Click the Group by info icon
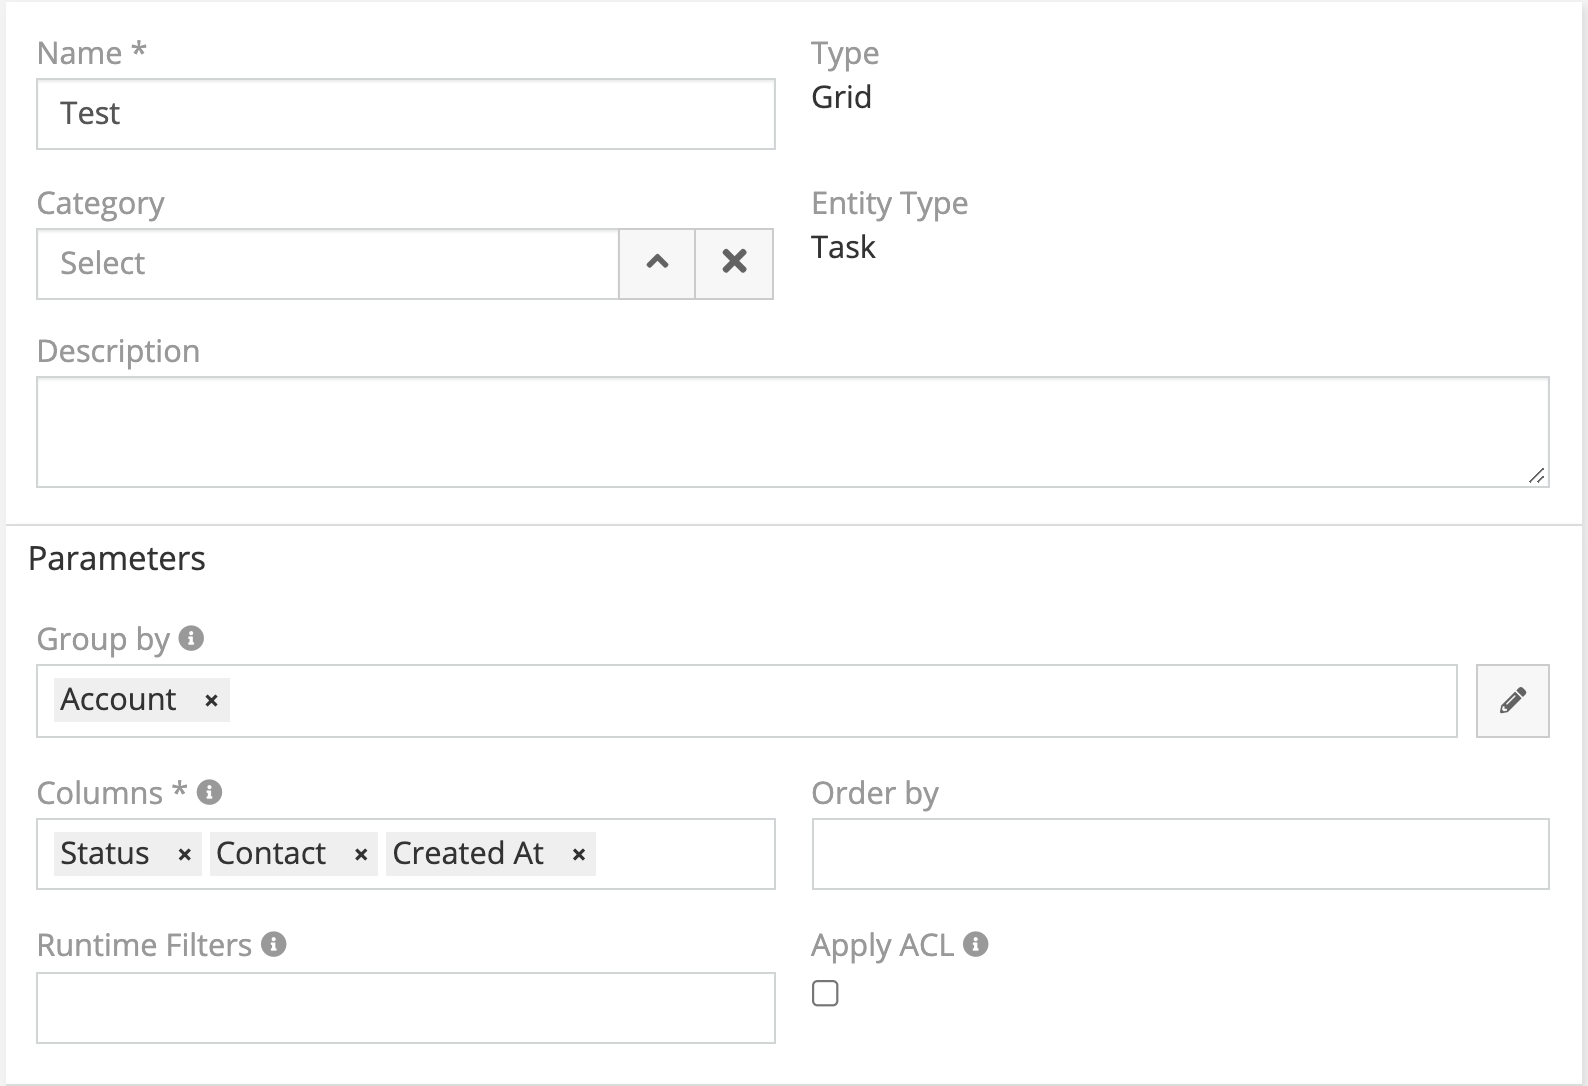Image resolution: width=1588 pixels, height=1086 pixels. click(191, 638)
